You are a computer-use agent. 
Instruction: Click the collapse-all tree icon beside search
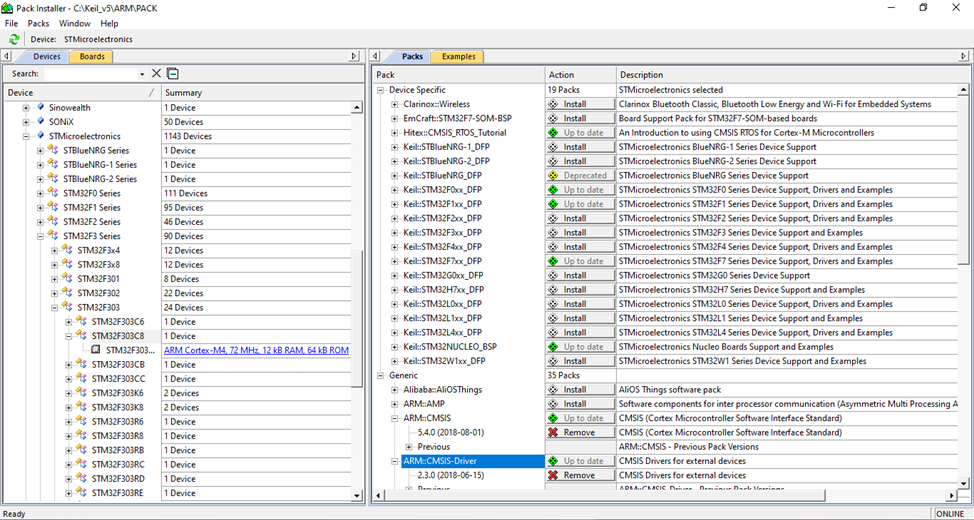click(173, 73)
